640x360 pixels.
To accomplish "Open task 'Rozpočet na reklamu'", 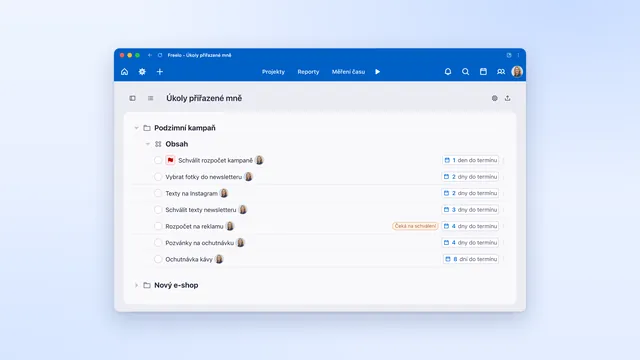I will pyautogui.click(x=194, y=227).
